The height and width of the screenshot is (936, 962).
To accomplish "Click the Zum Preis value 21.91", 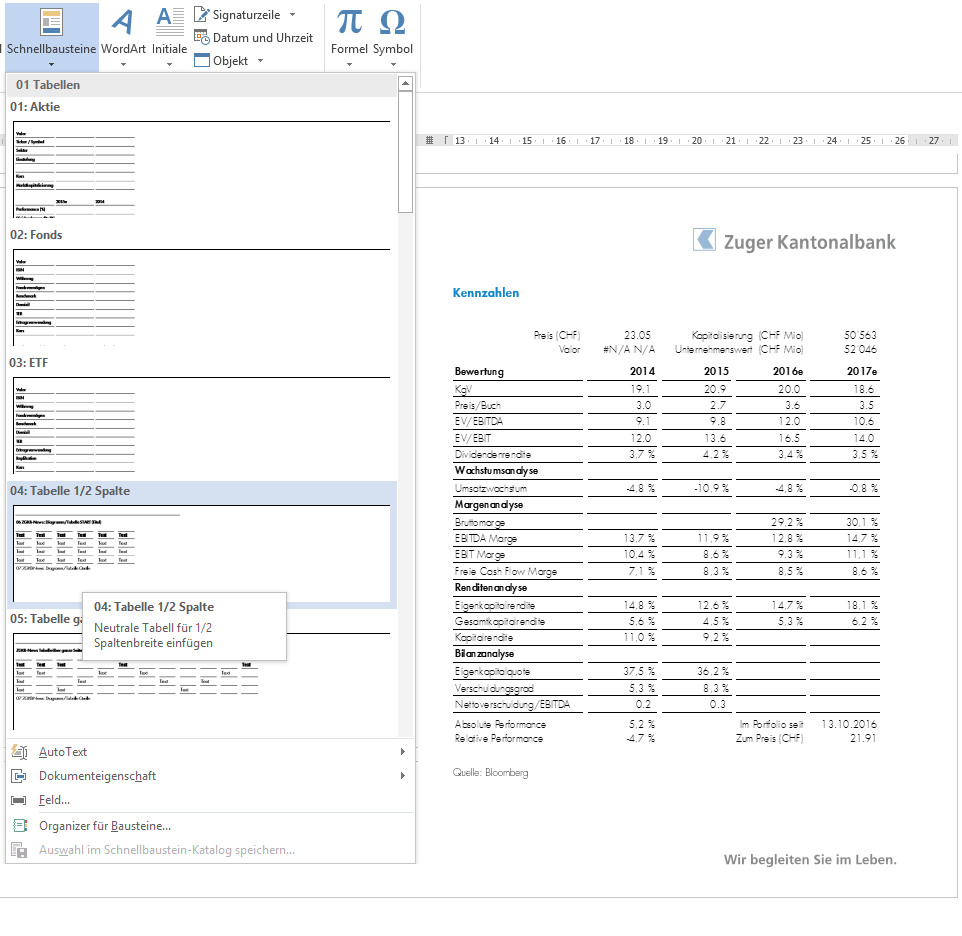I will pos(863,738).
